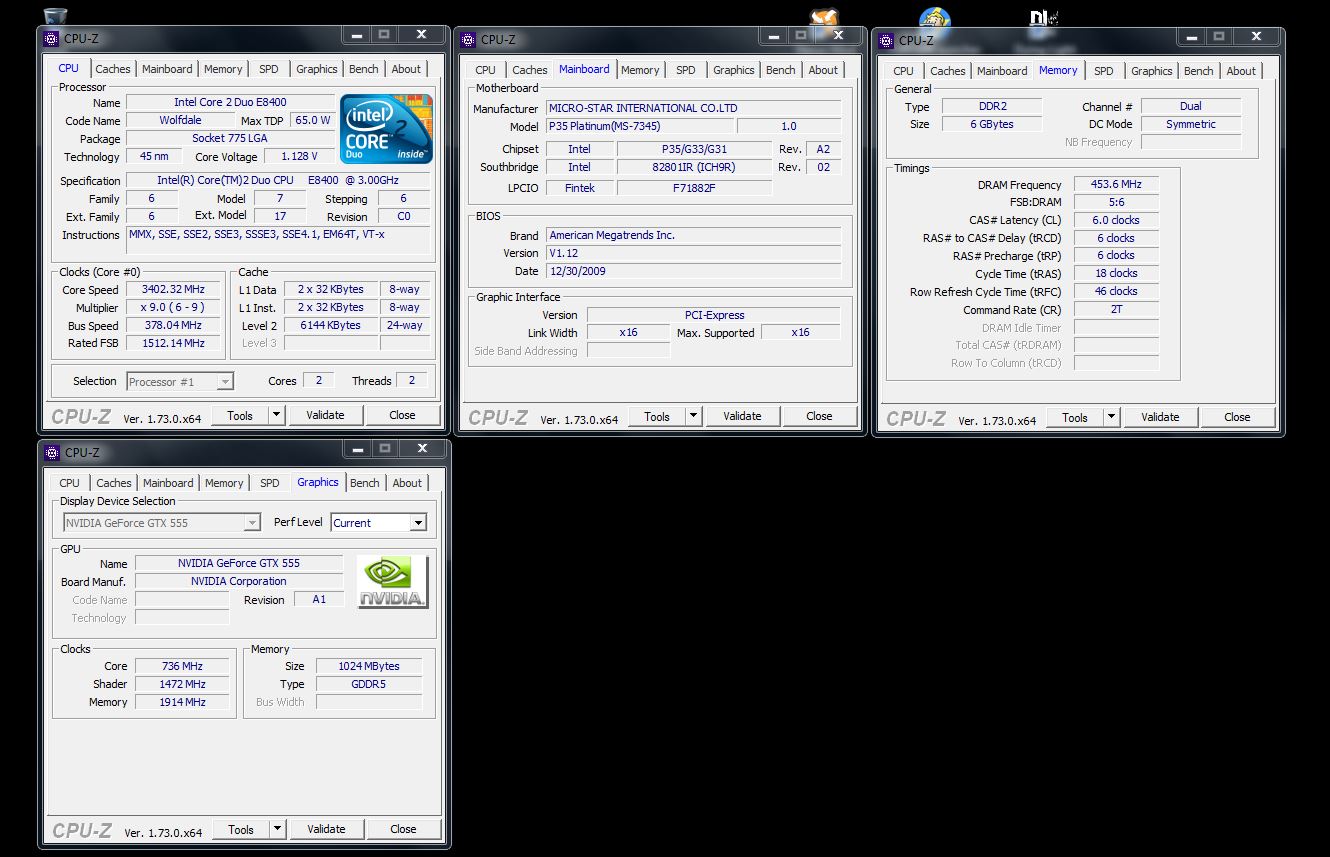This screenshot has width=1330, height=857.
Task: Expand the Tools dropdown arrow in the Mainboard window
Action: (693, 416)
